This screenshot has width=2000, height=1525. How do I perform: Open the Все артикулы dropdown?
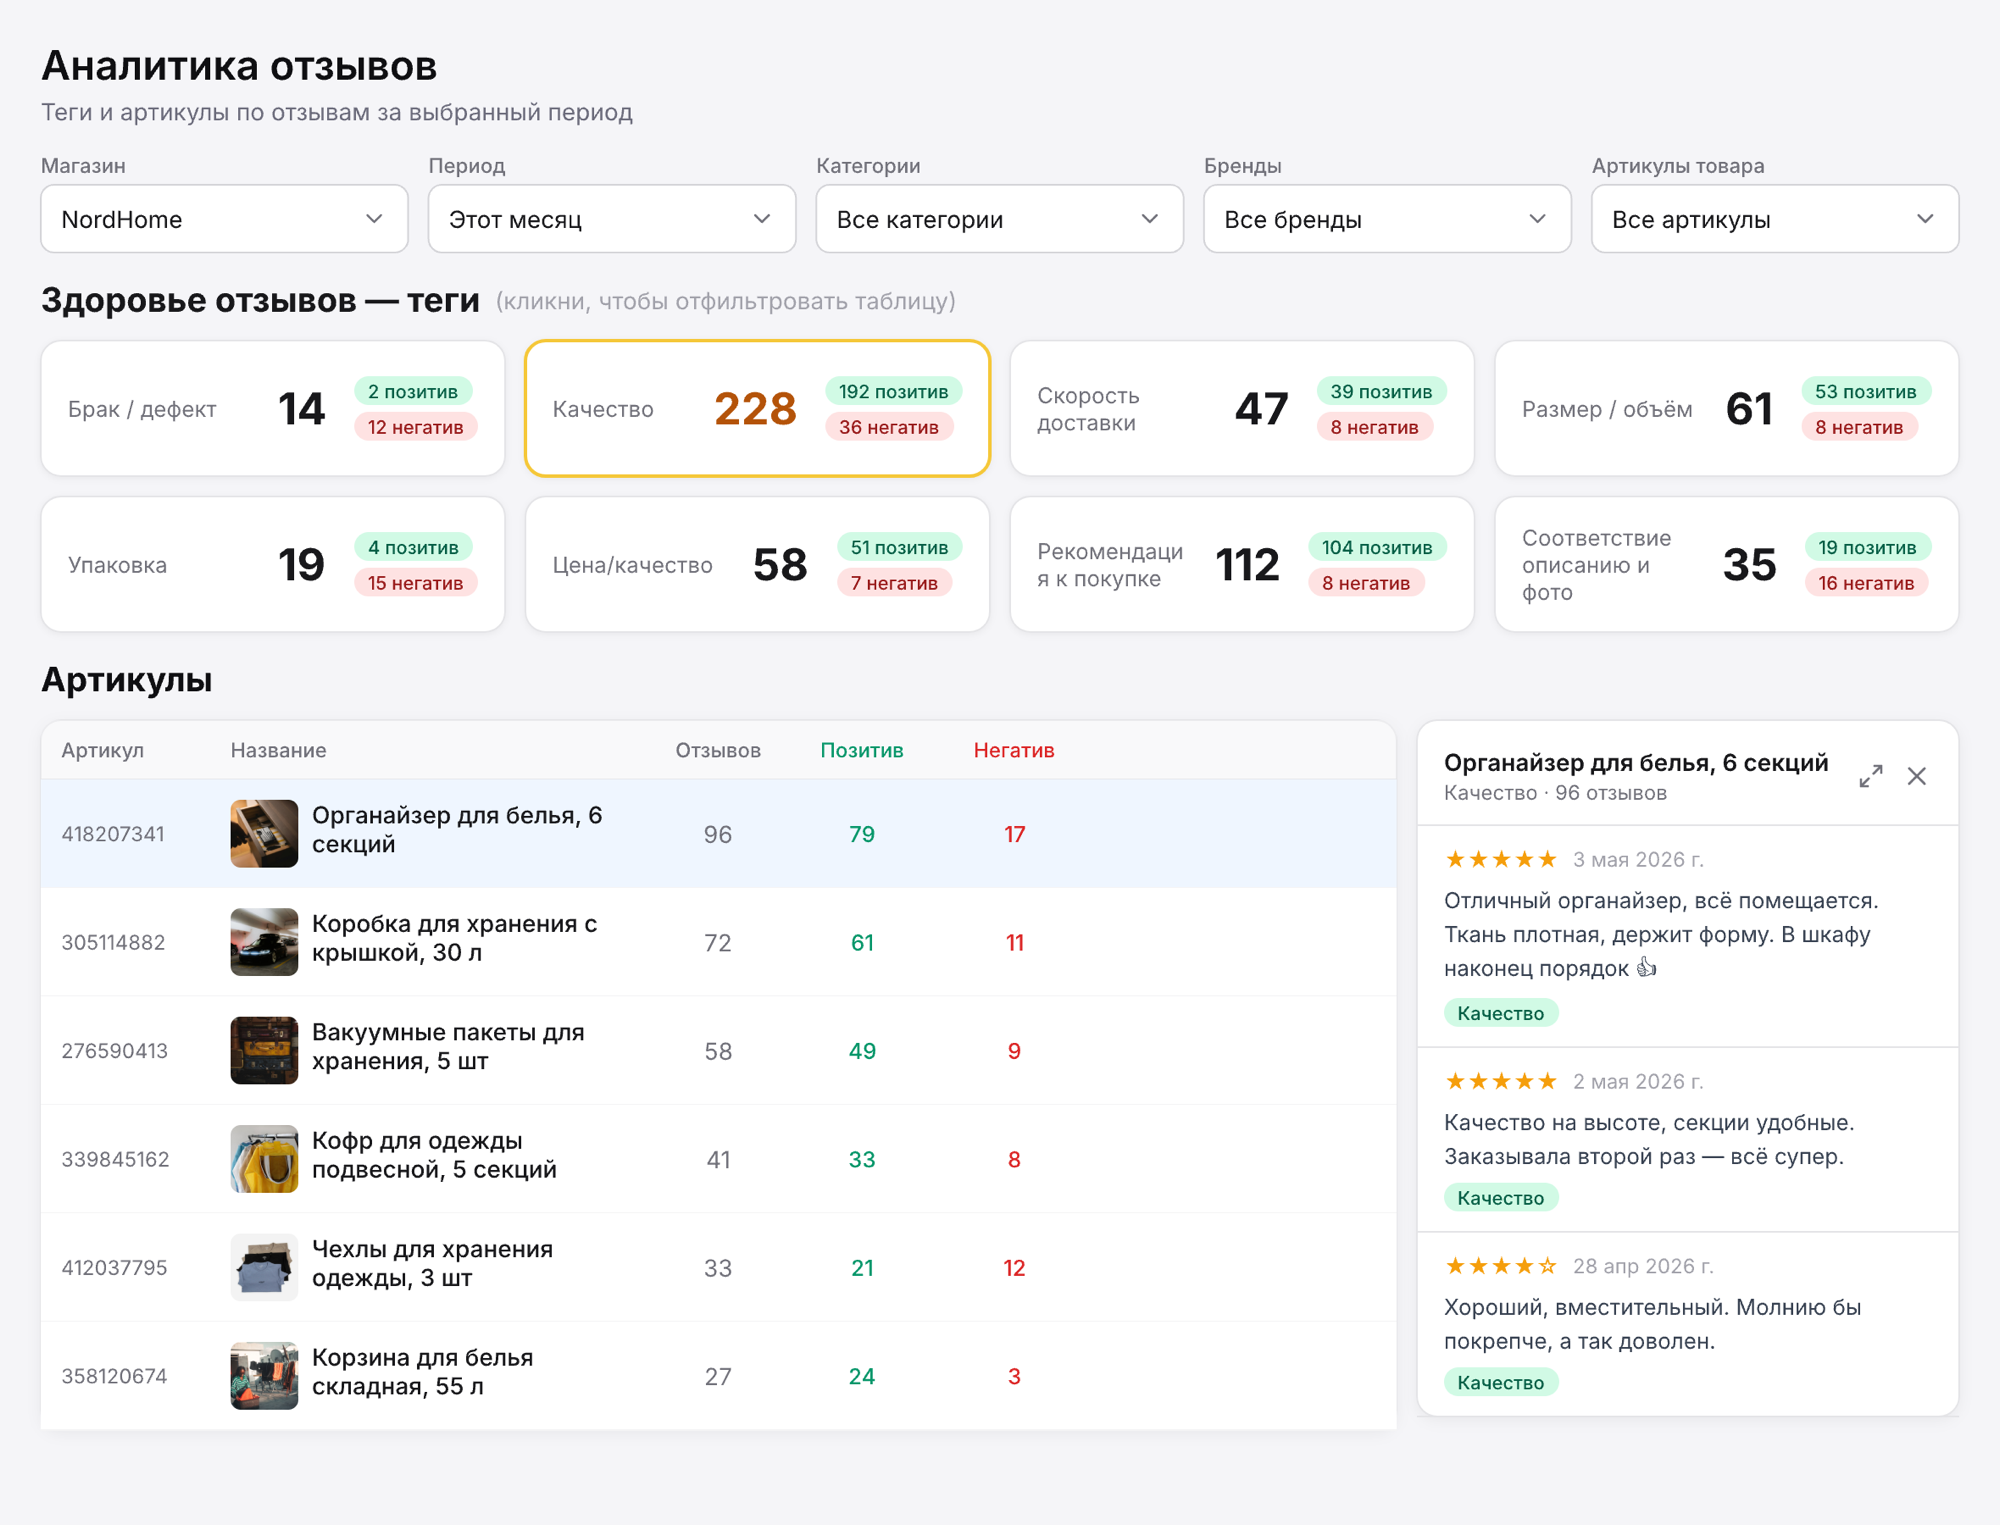(x=1775, y=219)
